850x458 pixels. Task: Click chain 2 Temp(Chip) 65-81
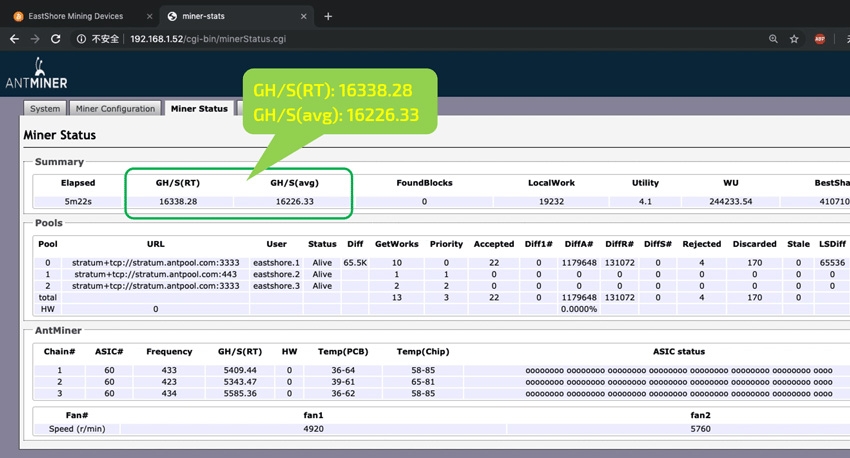(x=423, y=382)
